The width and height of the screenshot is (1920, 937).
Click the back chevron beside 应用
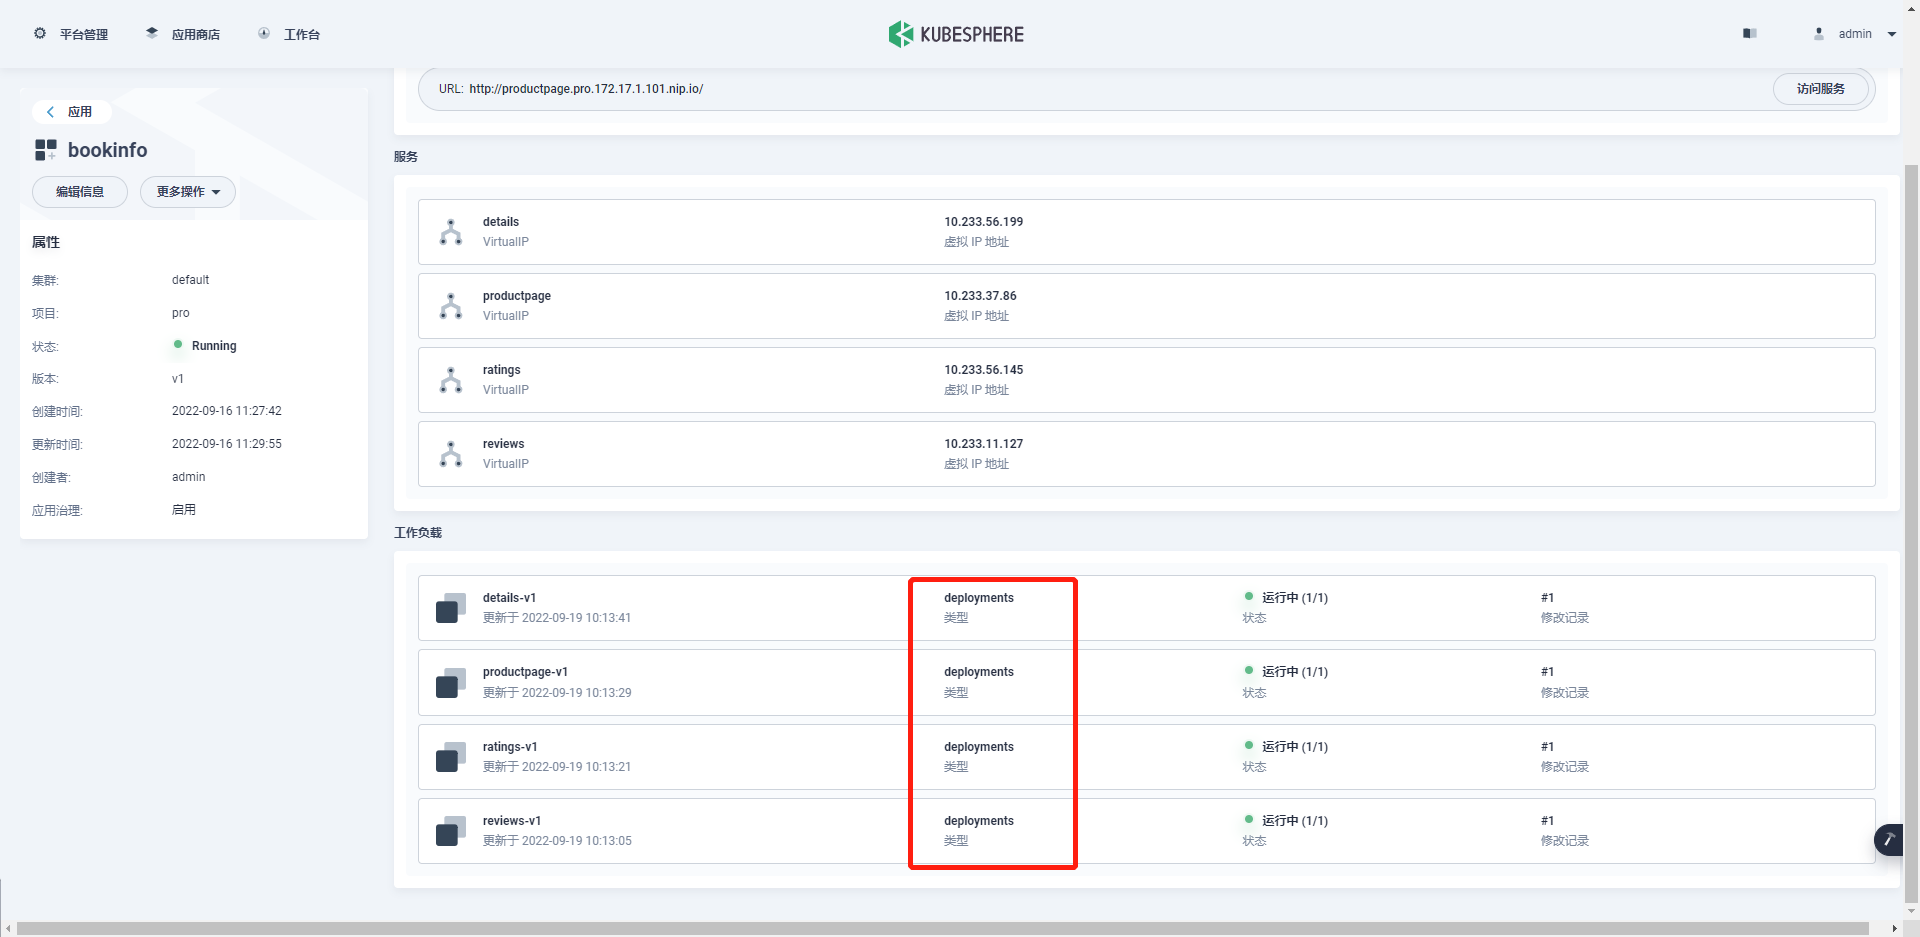click(x=51, y=112)
